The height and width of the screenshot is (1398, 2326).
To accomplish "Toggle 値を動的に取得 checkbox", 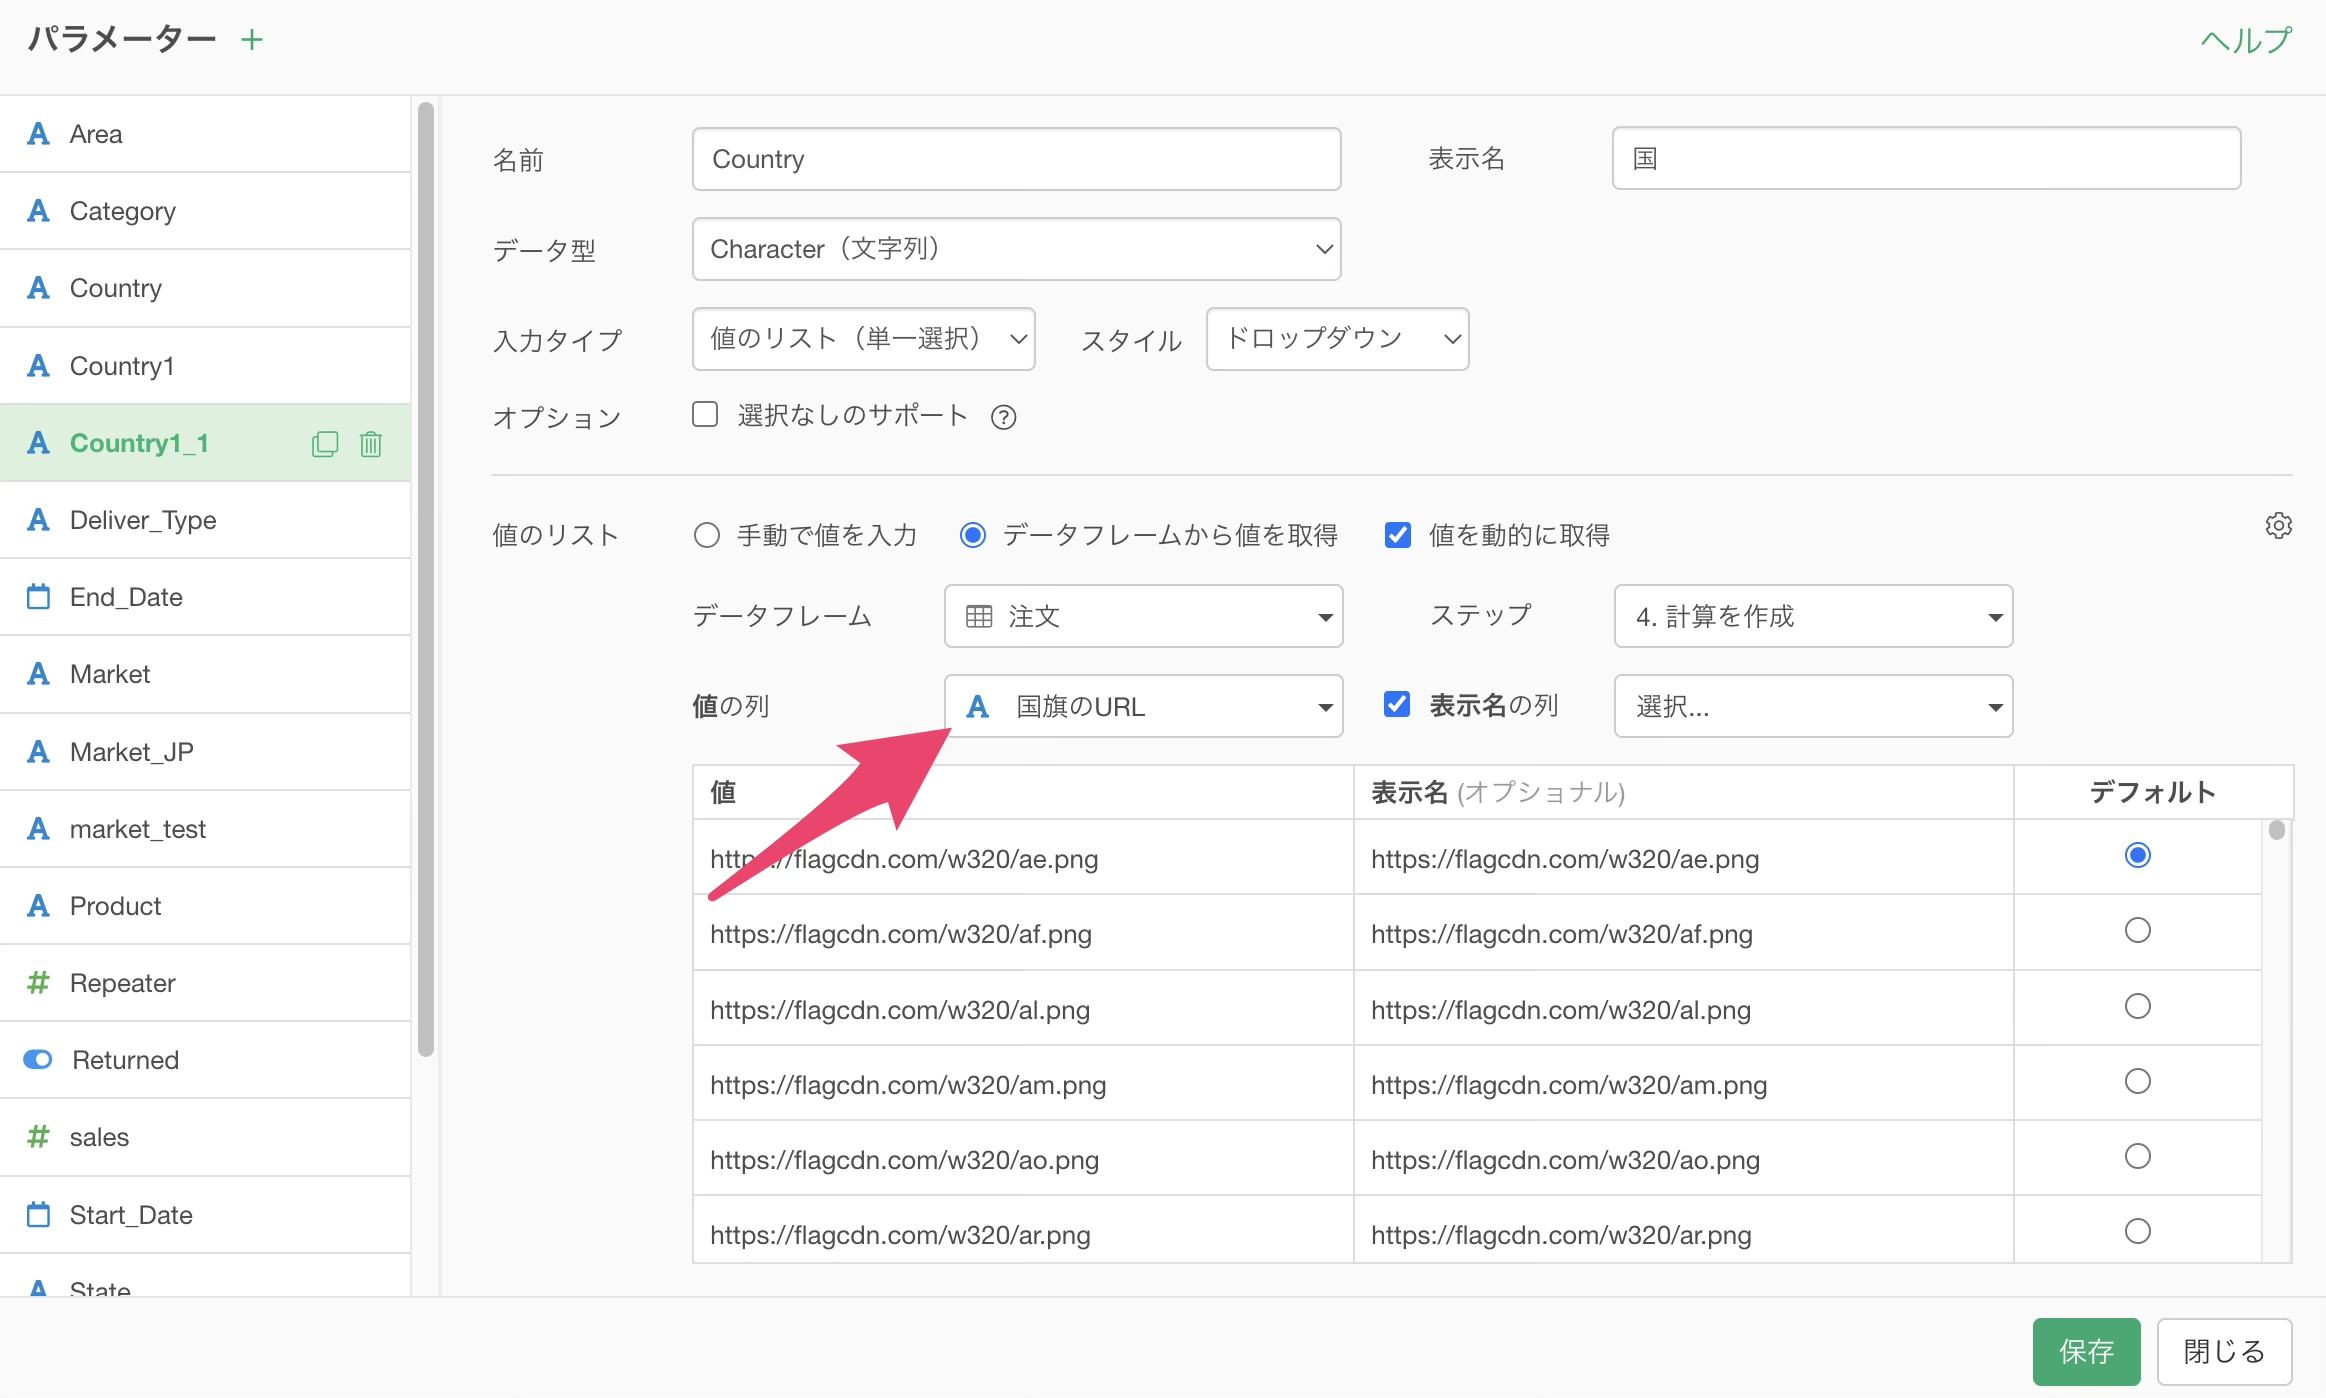I will pos(1398,536).
